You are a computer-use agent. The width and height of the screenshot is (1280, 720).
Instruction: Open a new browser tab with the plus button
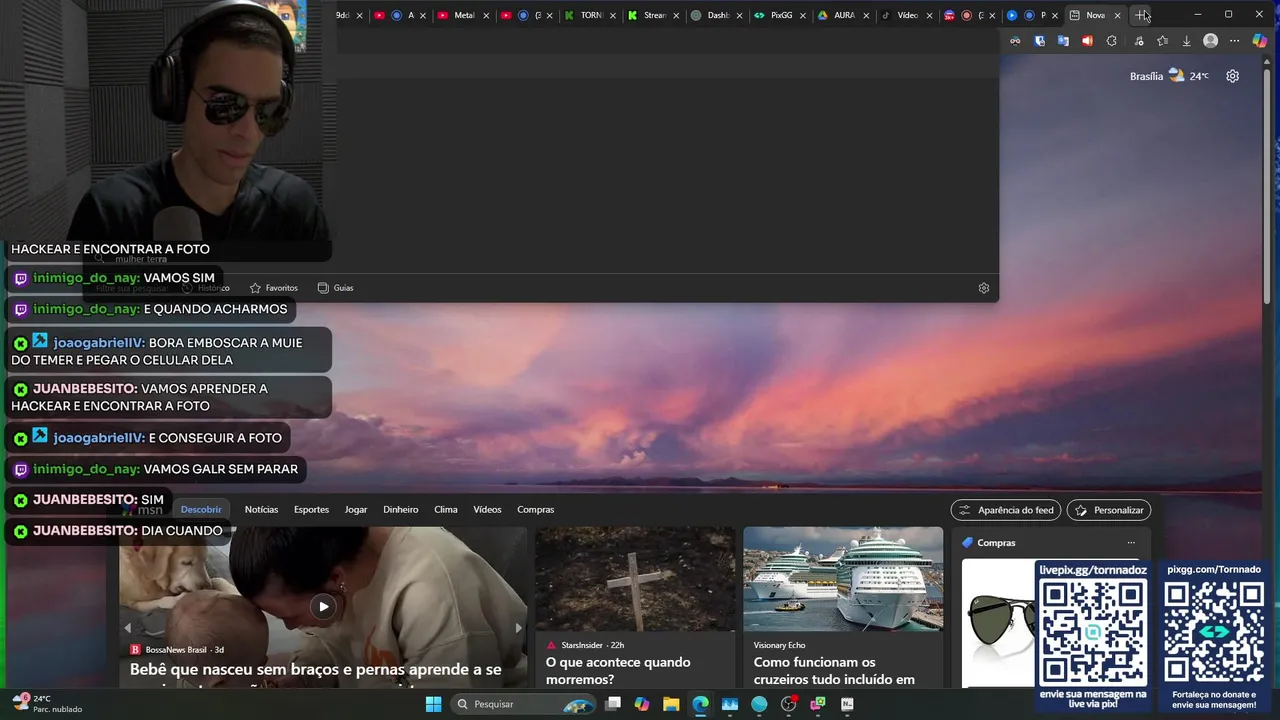[x=1141, y=15]
